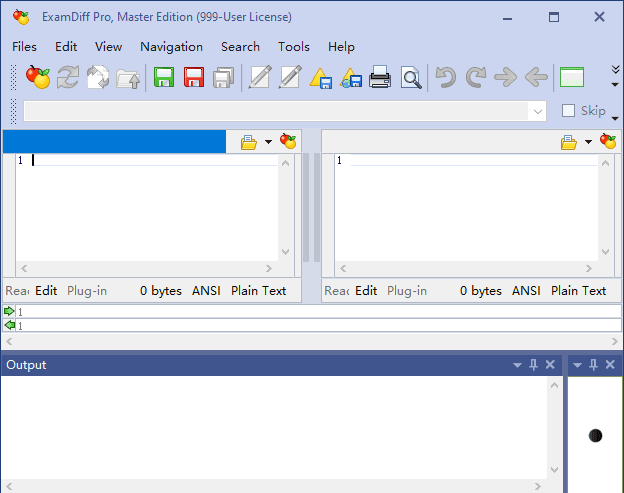Click right pane scrollbar up arrow
This screenshot has height=493, width=624.
pyautogui.click(x=605, y=163)
